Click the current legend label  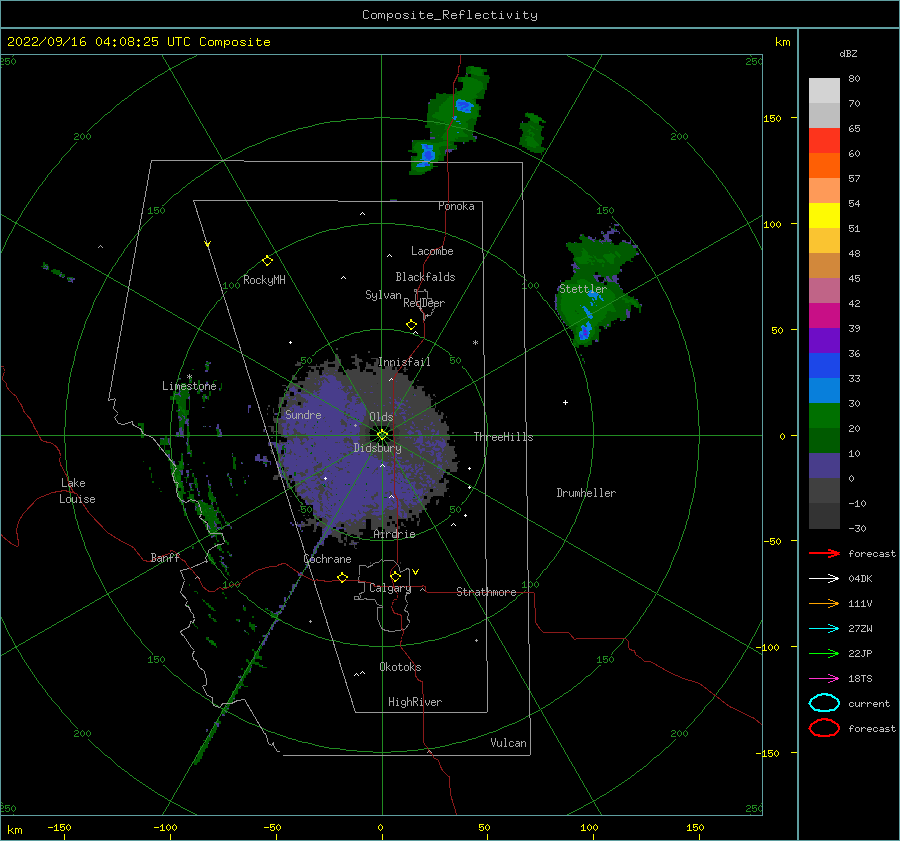pyautogui.click(x=869, y=703)
